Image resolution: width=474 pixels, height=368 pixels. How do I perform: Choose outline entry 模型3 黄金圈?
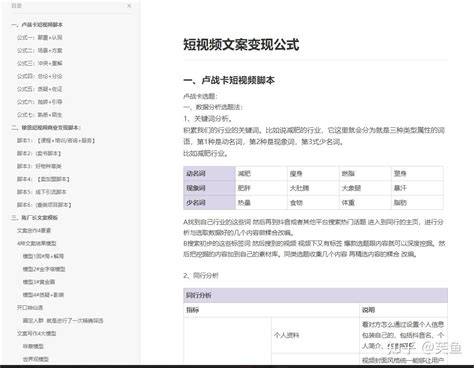(x=39, y=282)
